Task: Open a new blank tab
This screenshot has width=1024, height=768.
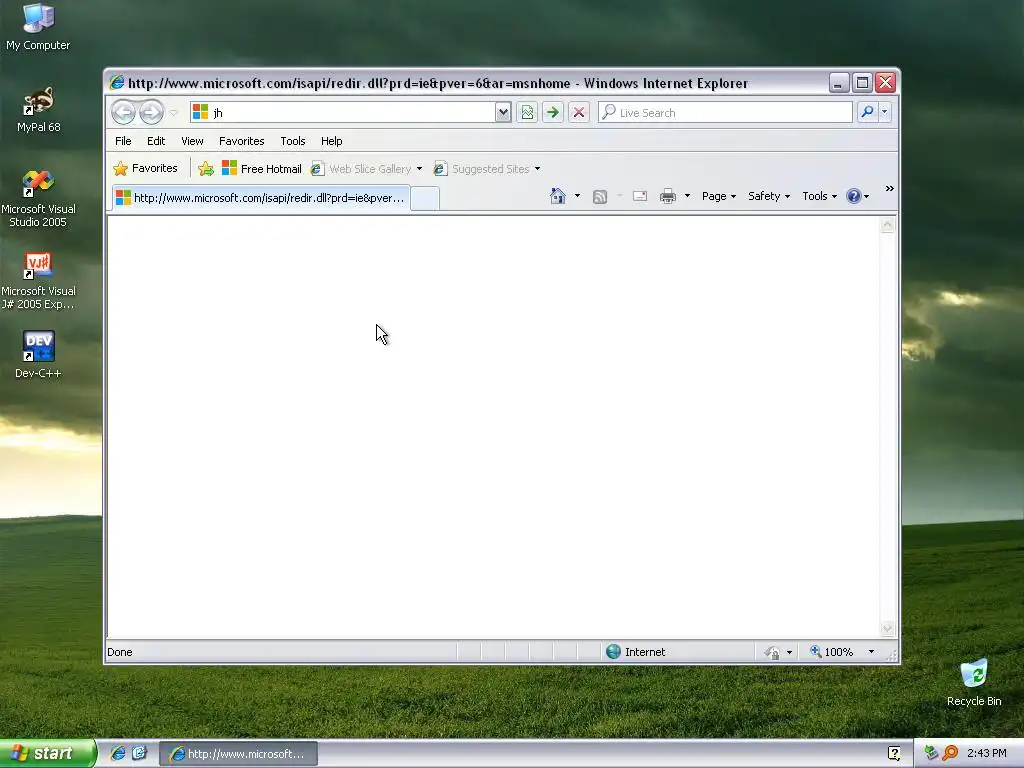Action: tap(424, 199)
